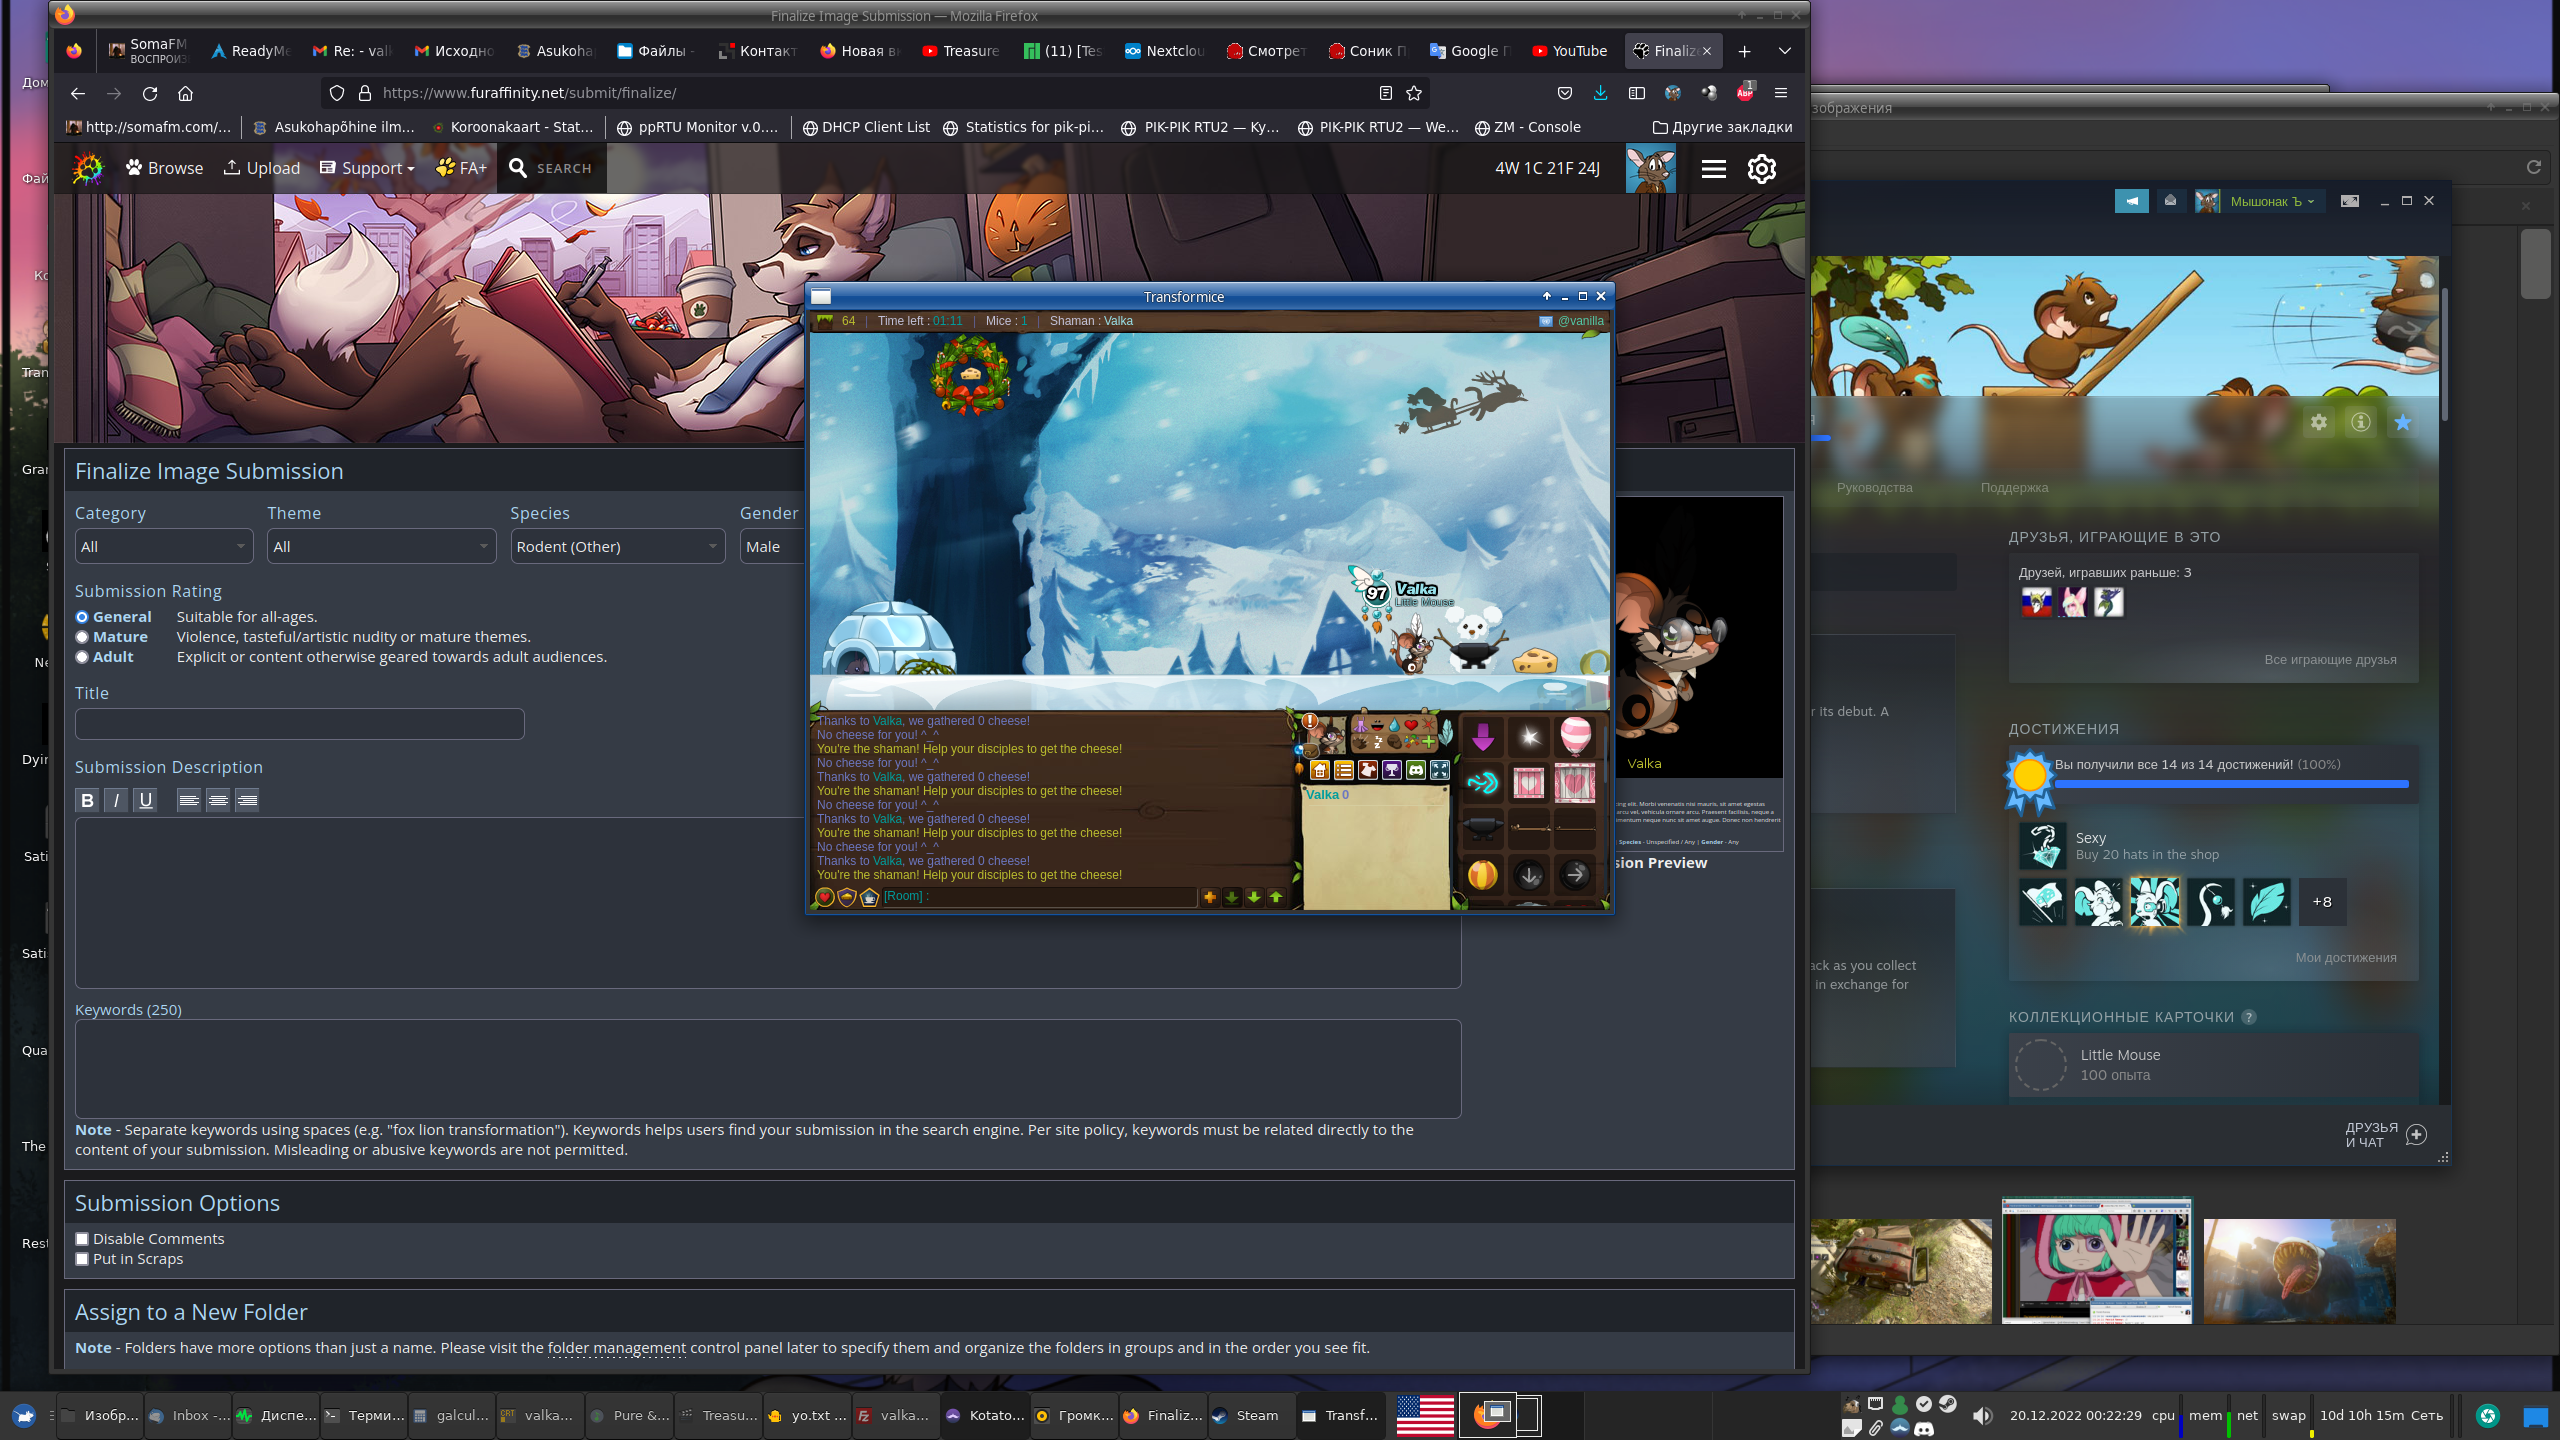Select the white spark shaman item
The height and width of the screenshot is (1440, 2560).
pos(1529,737)
